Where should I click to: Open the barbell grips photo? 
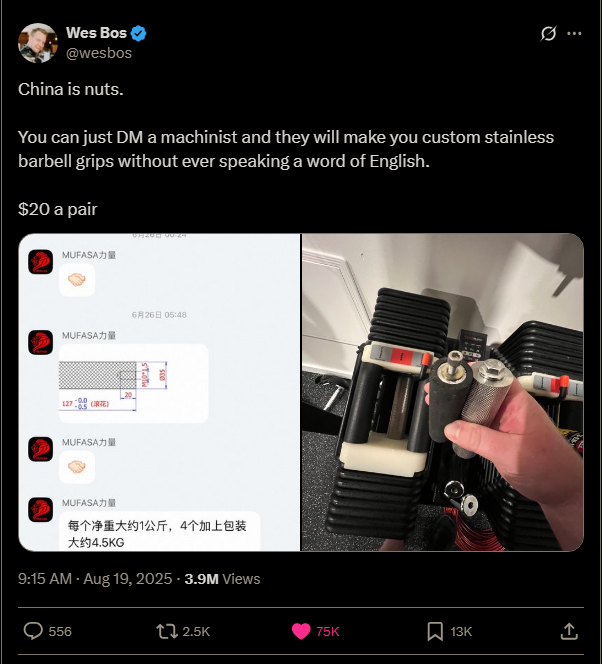[x=443, y=392]
